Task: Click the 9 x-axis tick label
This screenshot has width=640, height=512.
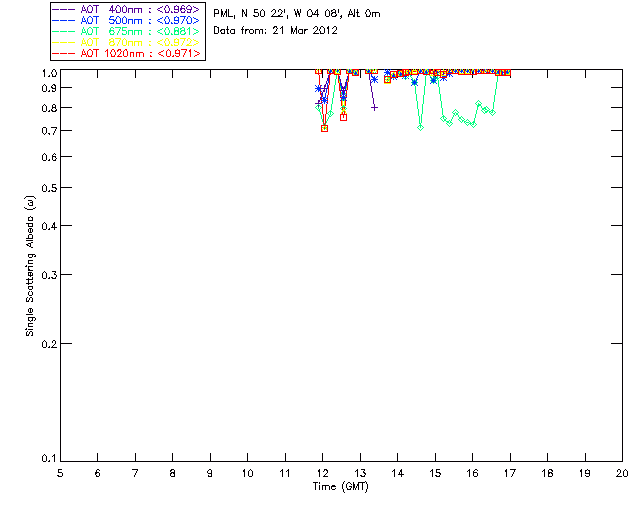Action: 210,474
